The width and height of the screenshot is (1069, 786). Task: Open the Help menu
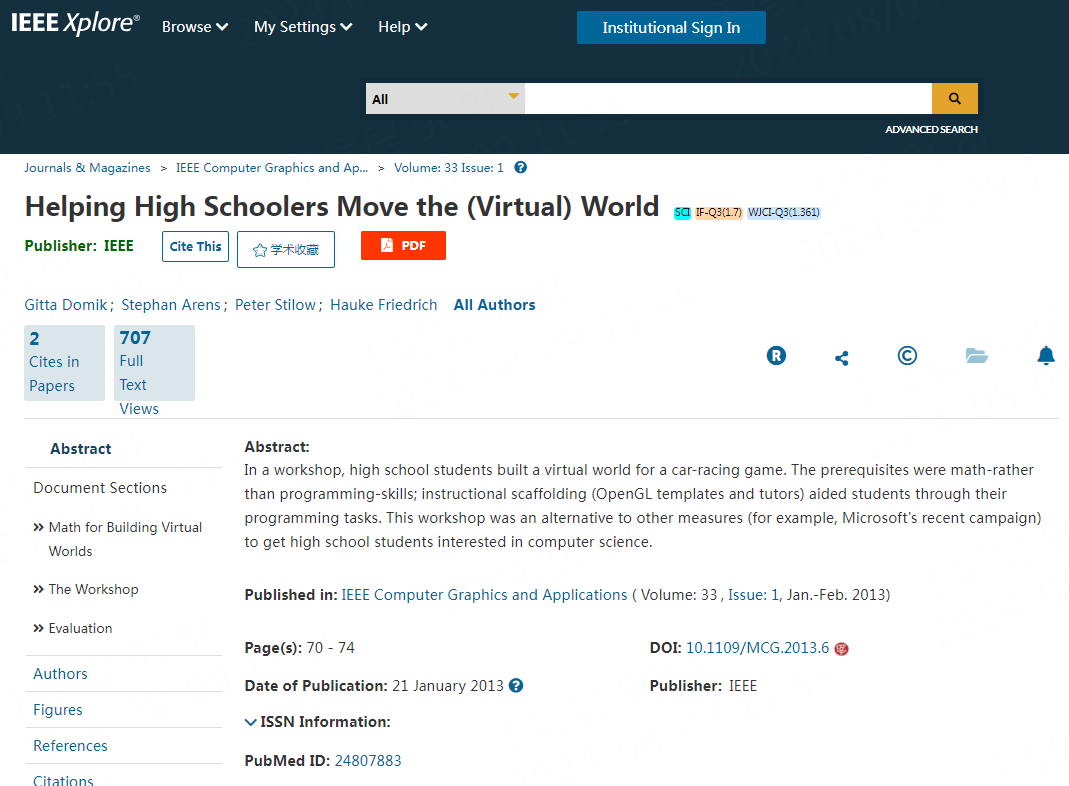point(402,27)
